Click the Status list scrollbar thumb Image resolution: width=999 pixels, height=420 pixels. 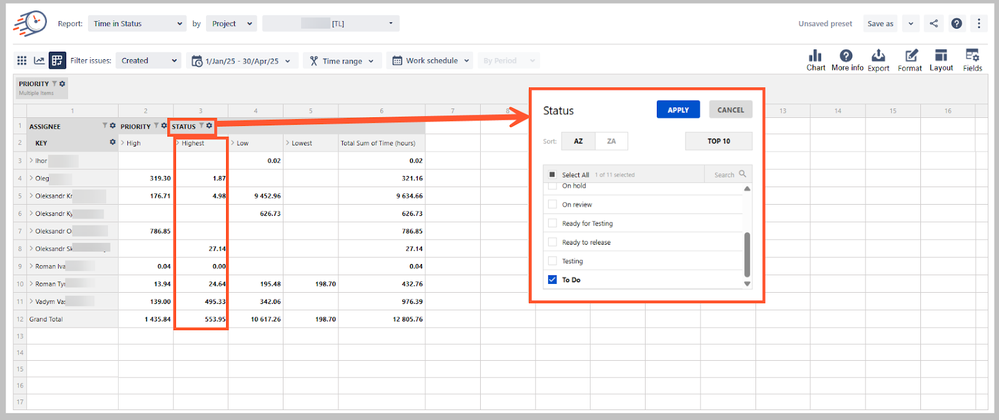click(747, 255)
